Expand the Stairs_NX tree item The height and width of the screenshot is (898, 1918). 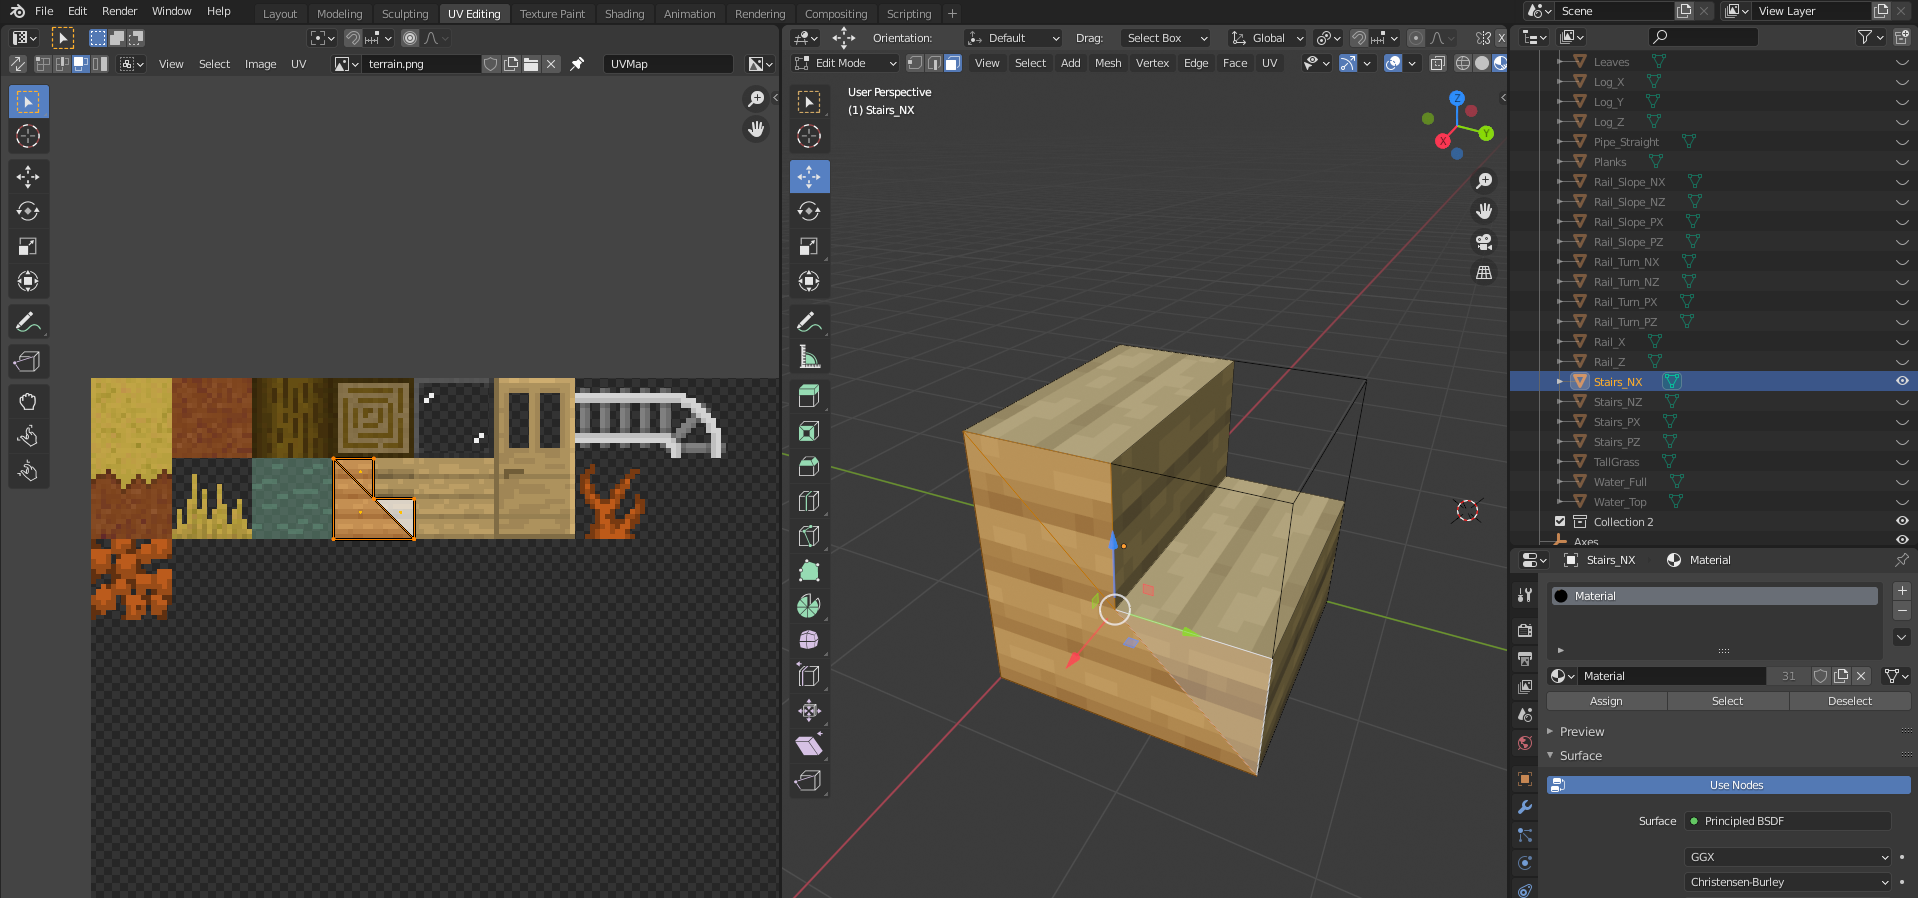tap(1560, 381)
